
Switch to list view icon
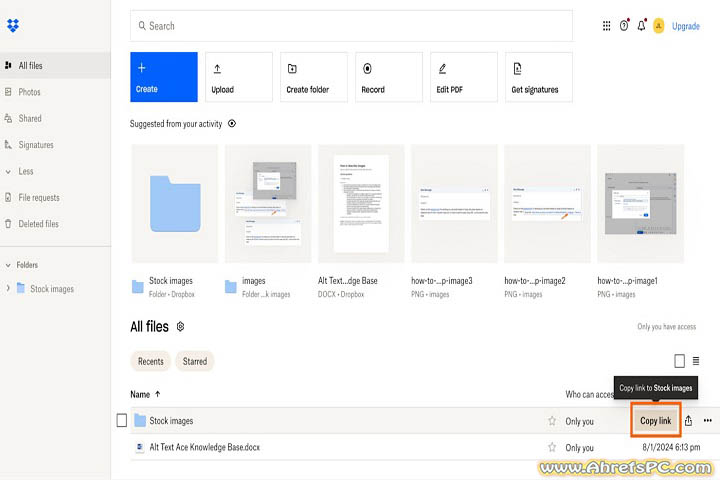(x=696, y=361)
